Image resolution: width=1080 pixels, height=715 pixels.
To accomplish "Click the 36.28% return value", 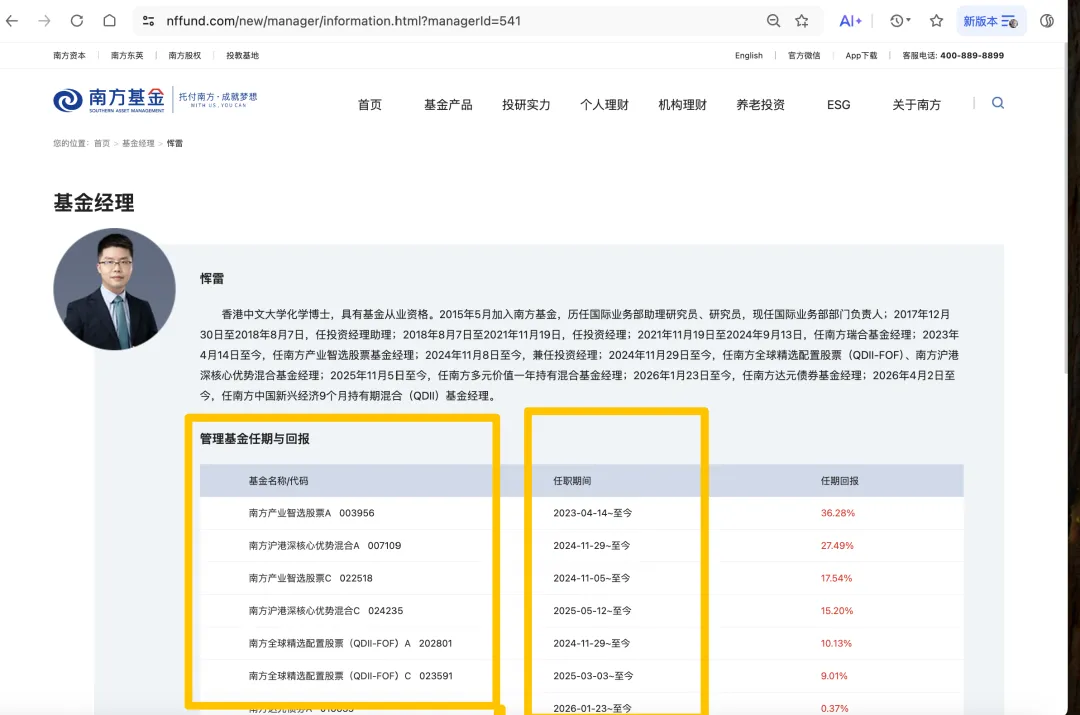I will (x=838, y=513).
